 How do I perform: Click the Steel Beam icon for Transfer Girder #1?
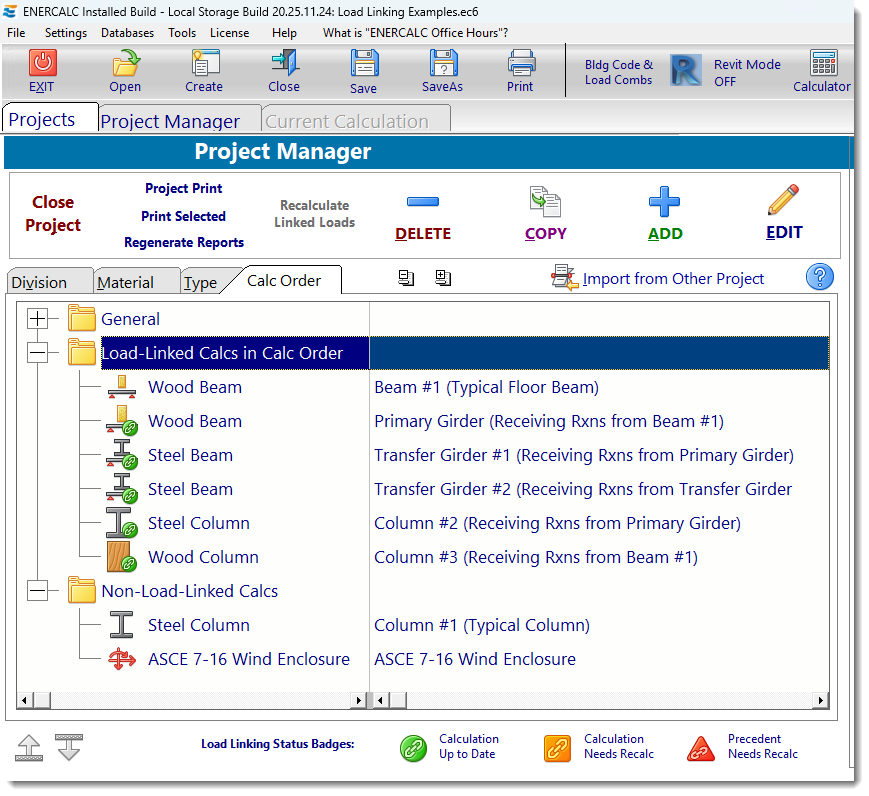tap(122, 455)
